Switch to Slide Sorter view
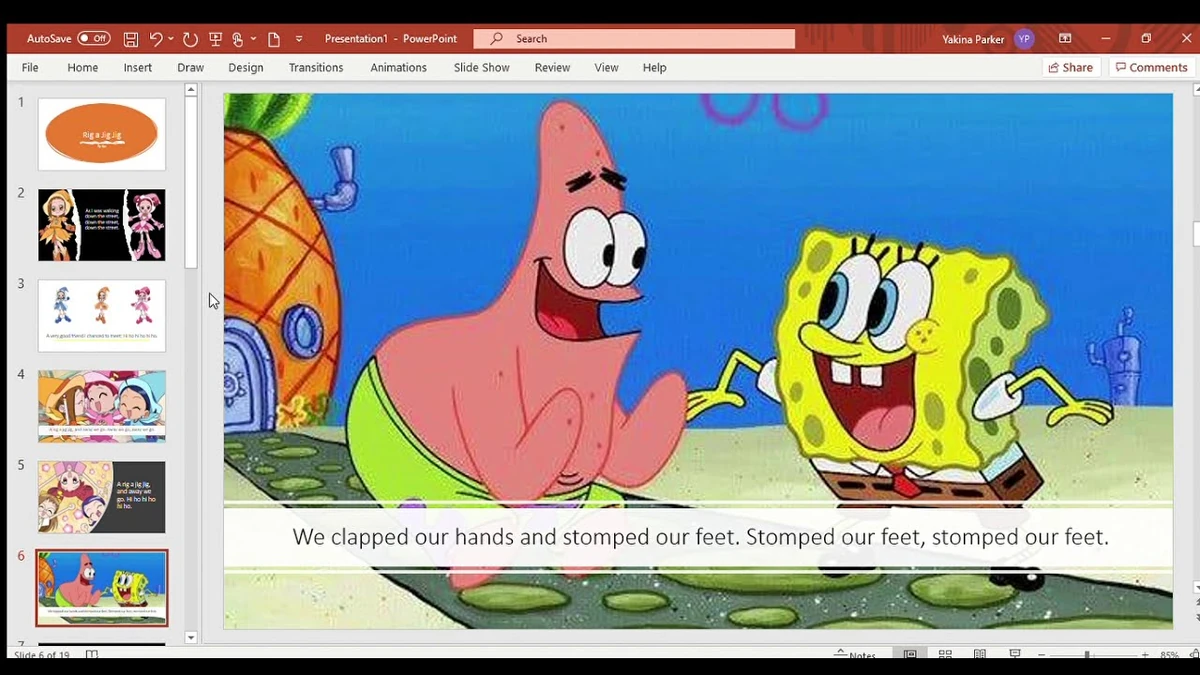Viewport: 1200px width, 675px height. click(x=945, y=655)
